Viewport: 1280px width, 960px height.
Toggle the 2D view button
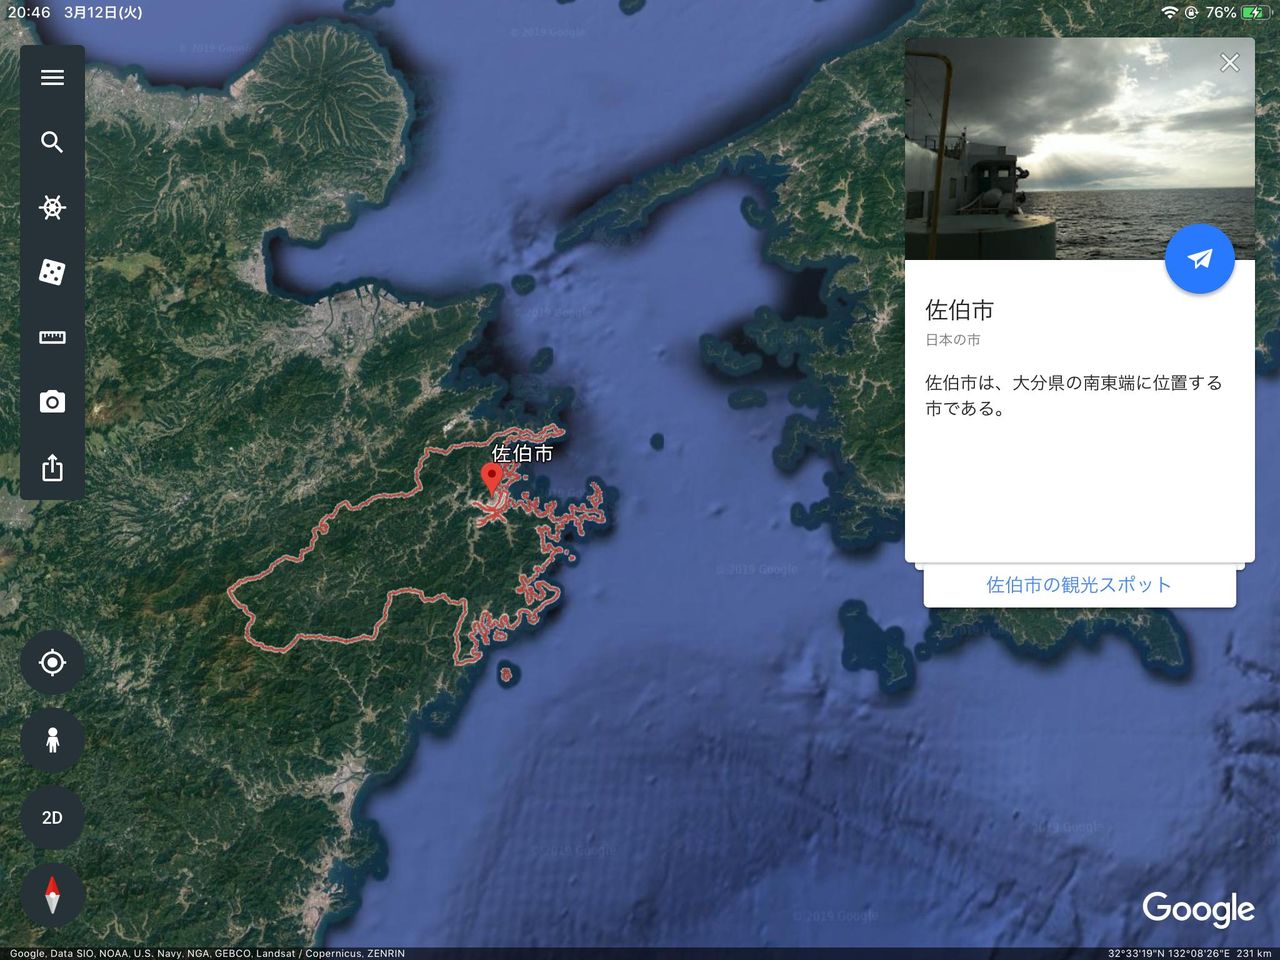pyautogui.click(x=52, y=817)
